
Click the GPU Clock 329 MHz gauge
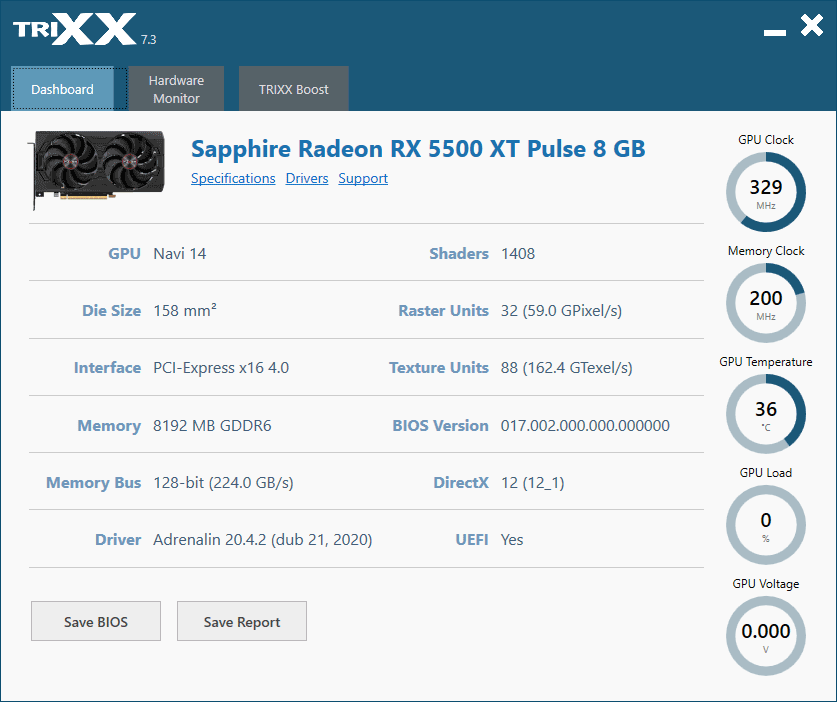766,192
